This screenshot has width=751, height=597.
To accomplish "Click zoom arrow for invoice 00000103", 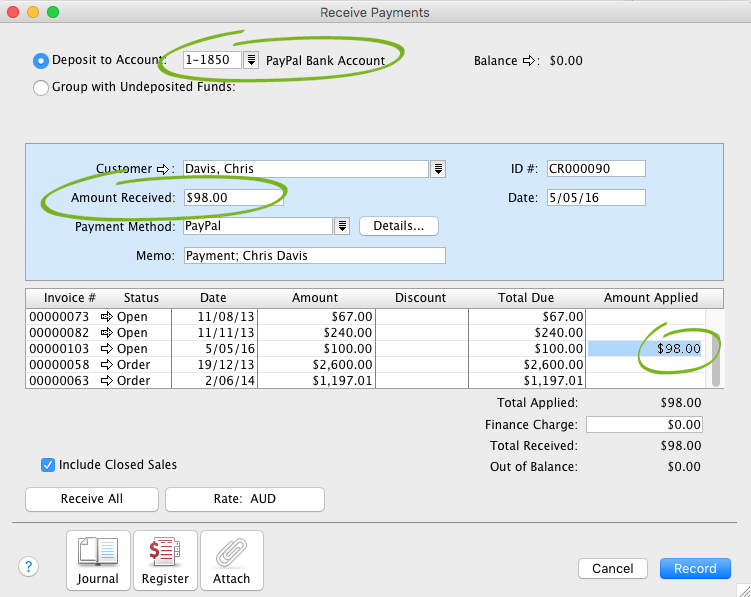I will [109, 349].
